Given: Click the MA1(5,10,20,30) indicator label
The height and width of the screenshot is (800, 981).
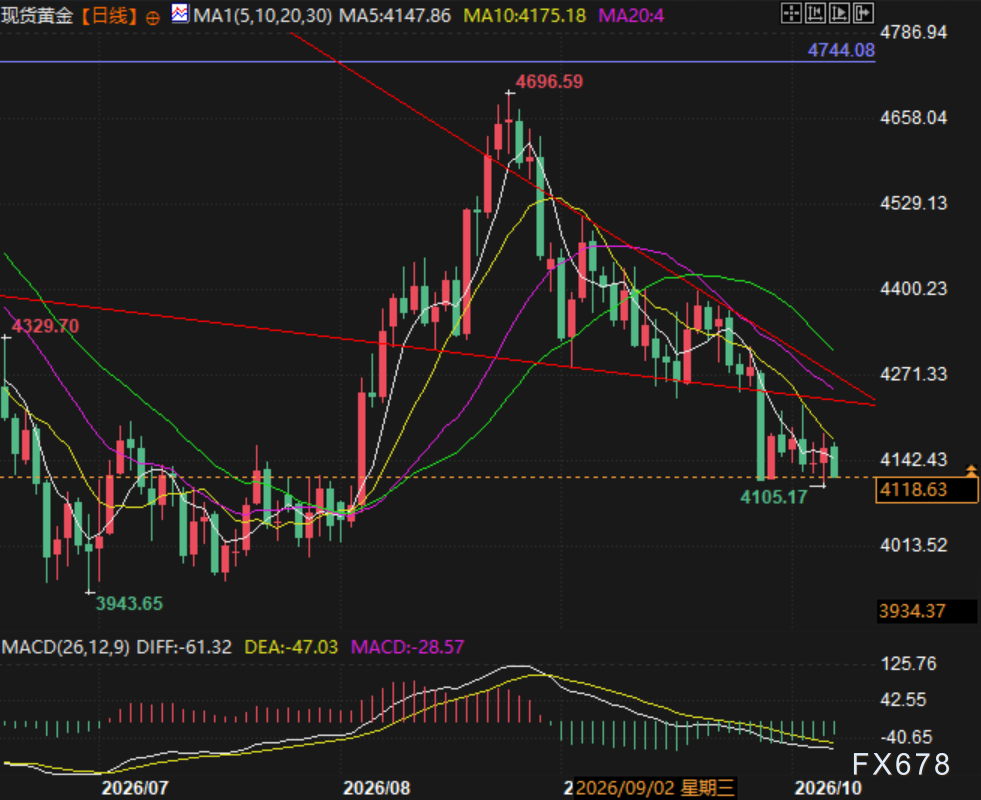Looking at the screenshot, I should (x=263, y=15).
